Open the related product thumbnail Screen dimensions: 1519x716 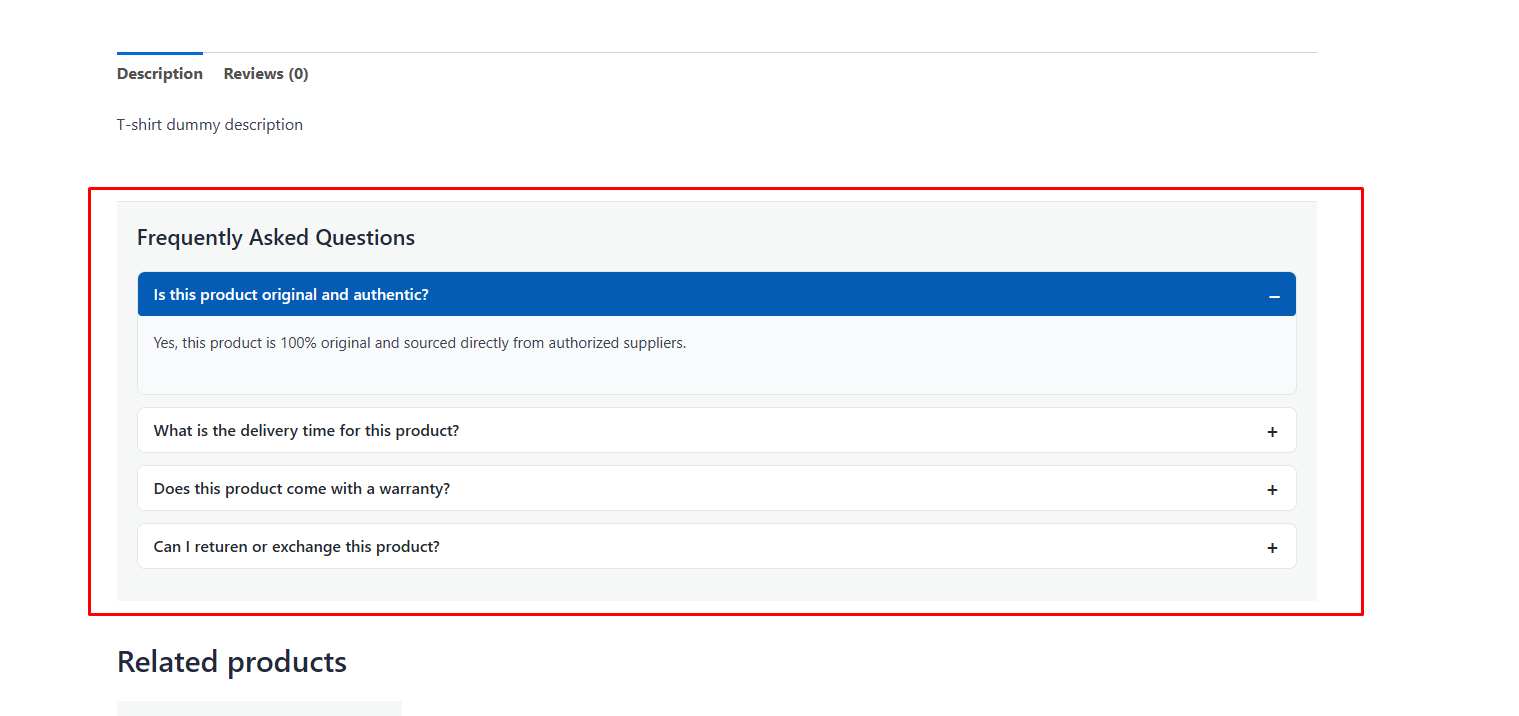[x=259, y=708]
